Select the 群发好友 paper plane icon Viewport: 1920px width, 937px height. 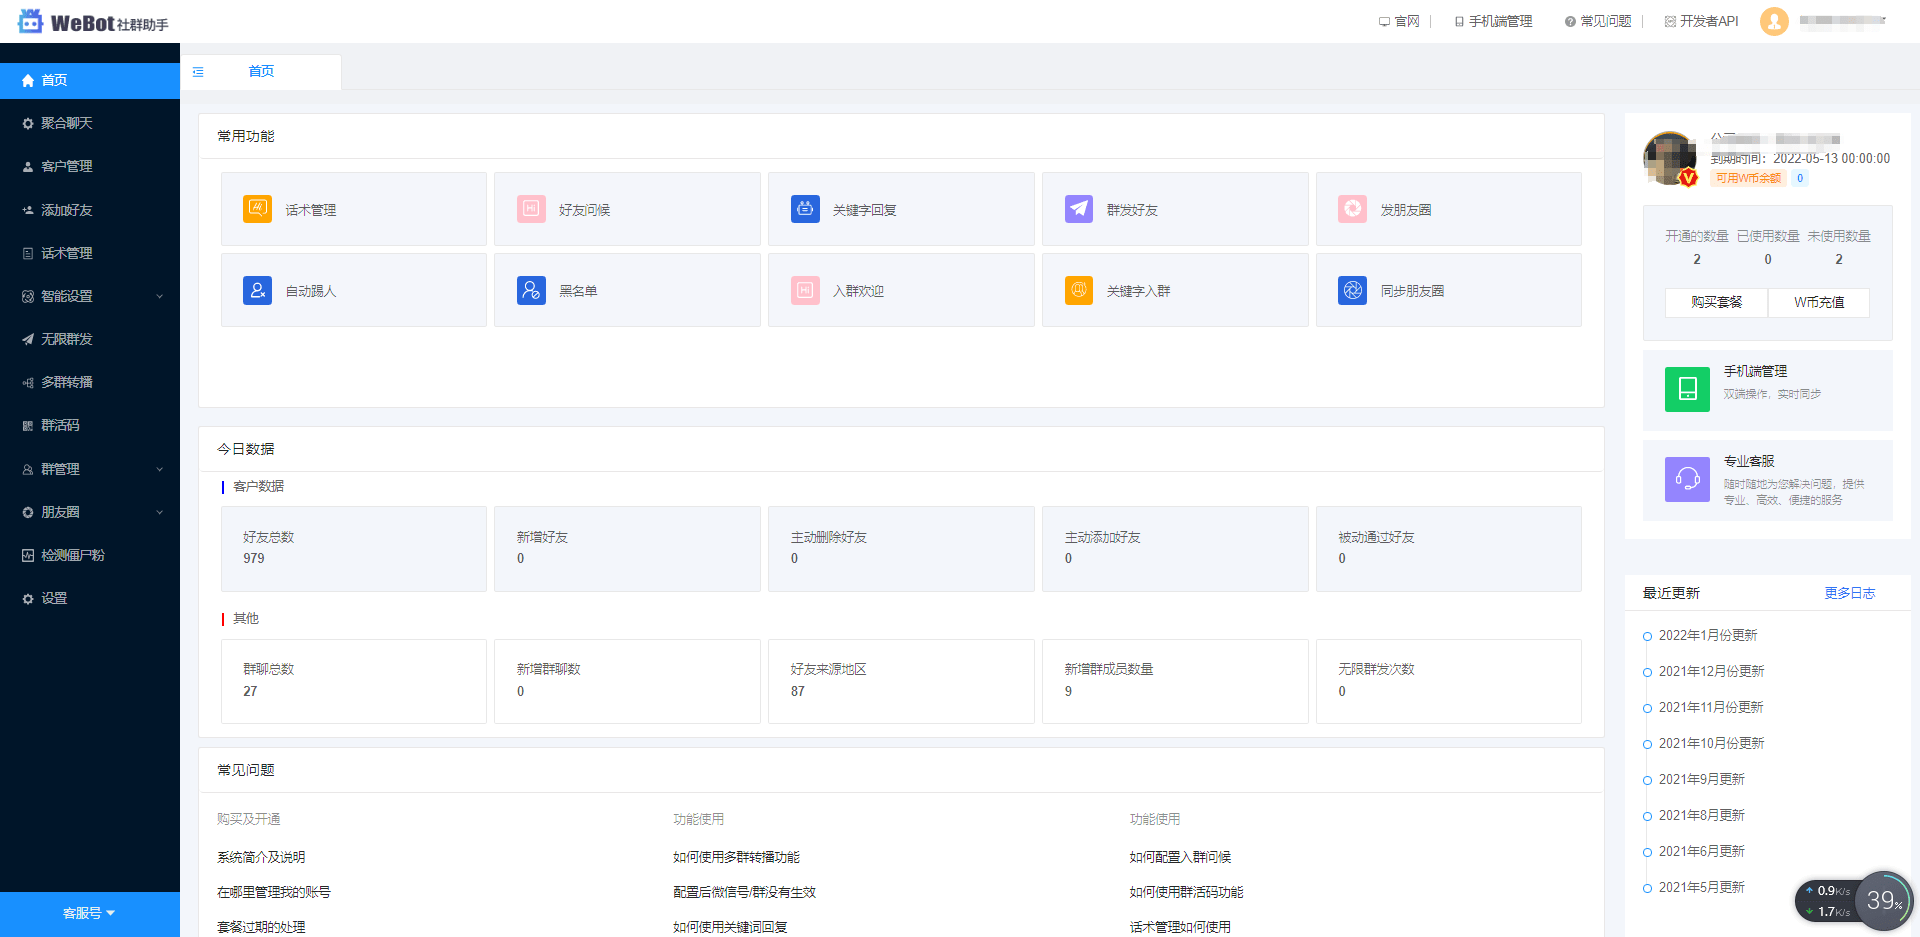(1078, 209)
